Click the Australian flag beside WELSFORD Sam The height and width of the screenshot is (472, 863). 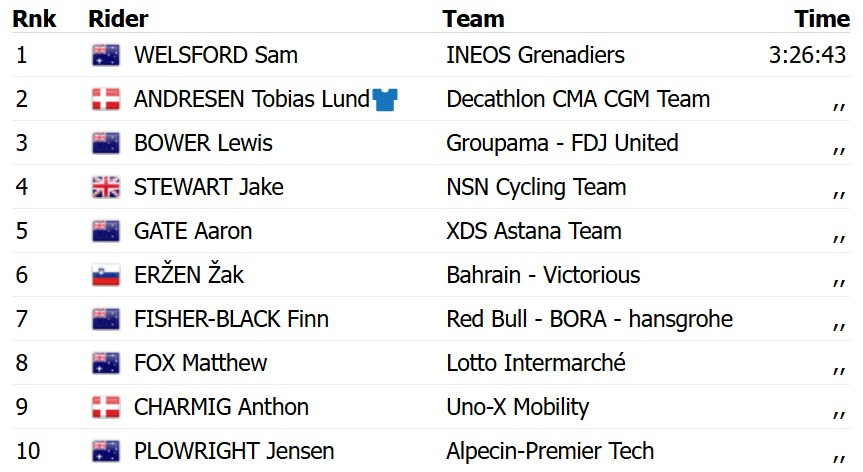(x=105, y=55)
